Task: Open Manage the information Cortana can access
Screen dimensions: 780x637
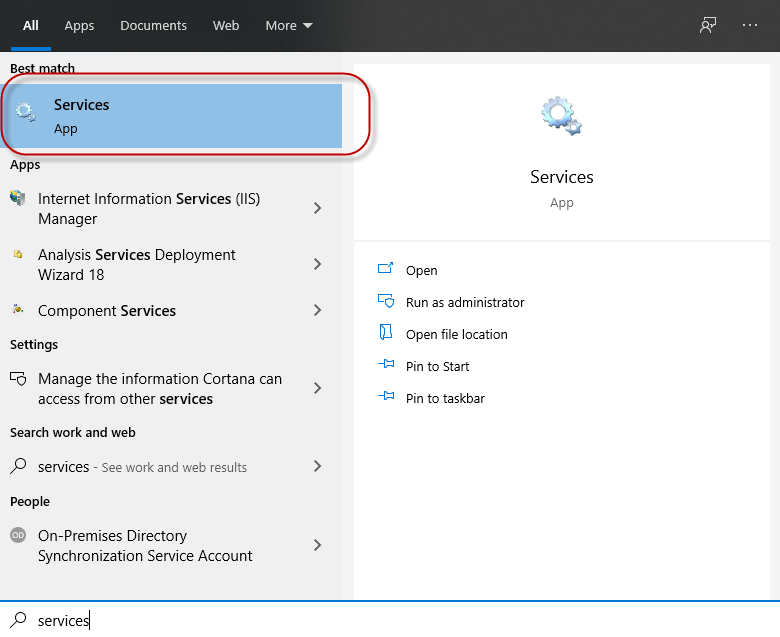Action: (160, 388)
